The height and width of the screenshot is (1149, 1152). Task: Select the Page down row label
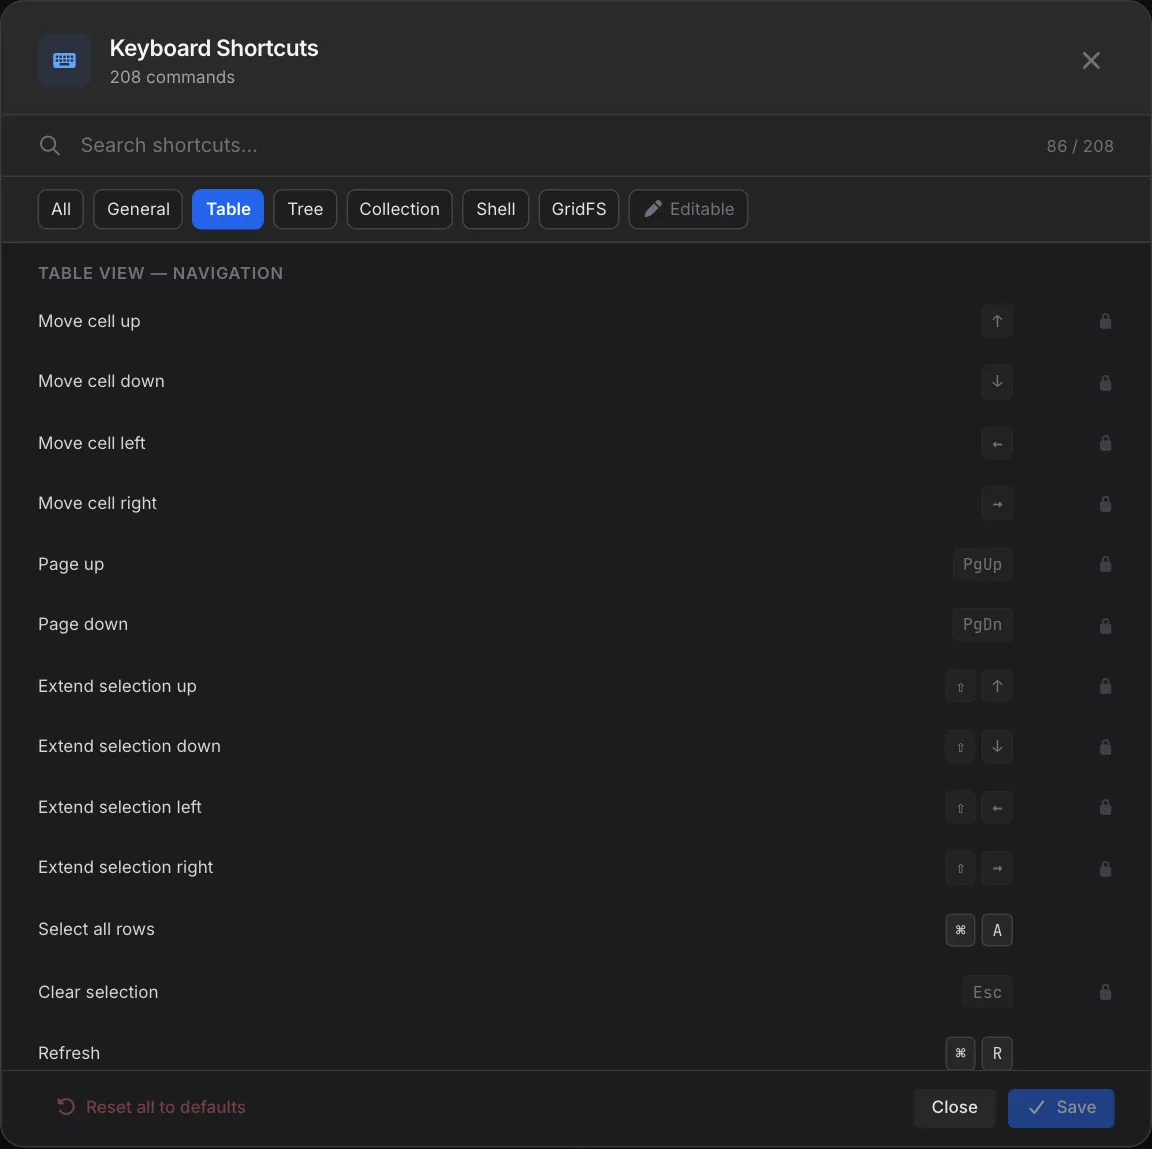(83, 624)
